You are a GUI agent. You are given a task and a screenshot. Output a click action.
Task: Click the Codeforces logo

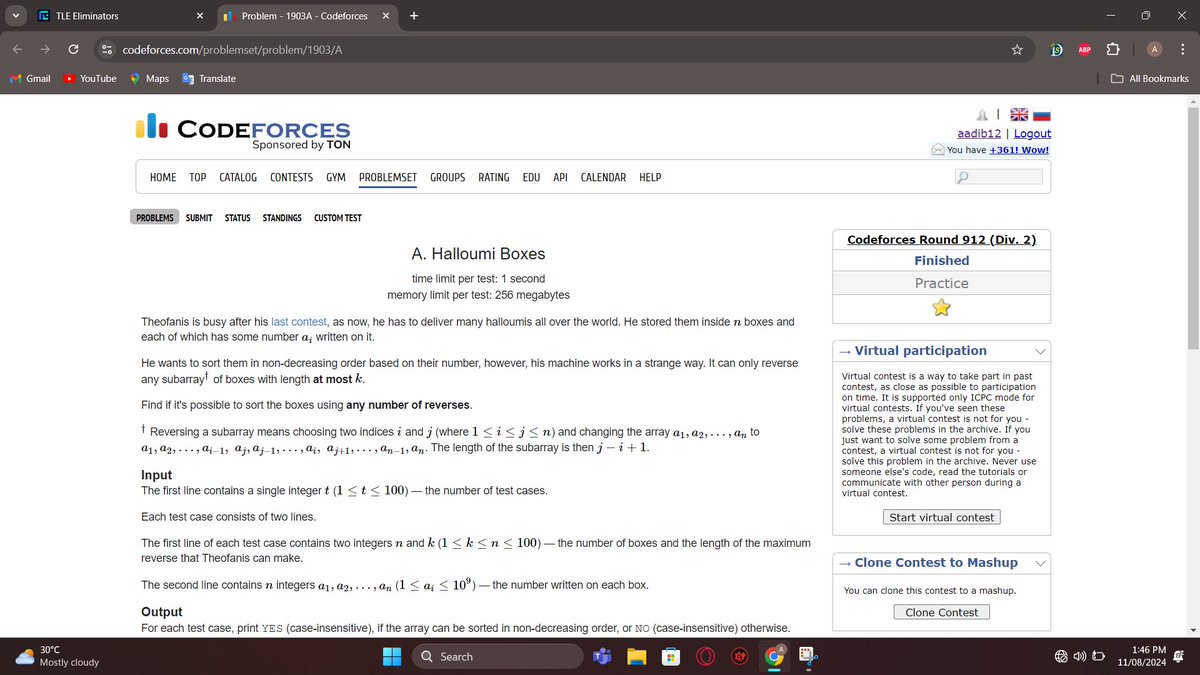coord(243,133)
